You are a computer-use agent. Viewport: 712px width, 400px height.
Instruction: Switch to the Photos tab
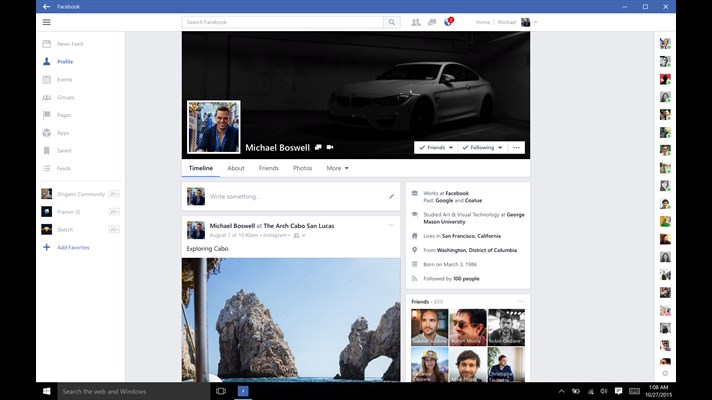tap(302, 168)
